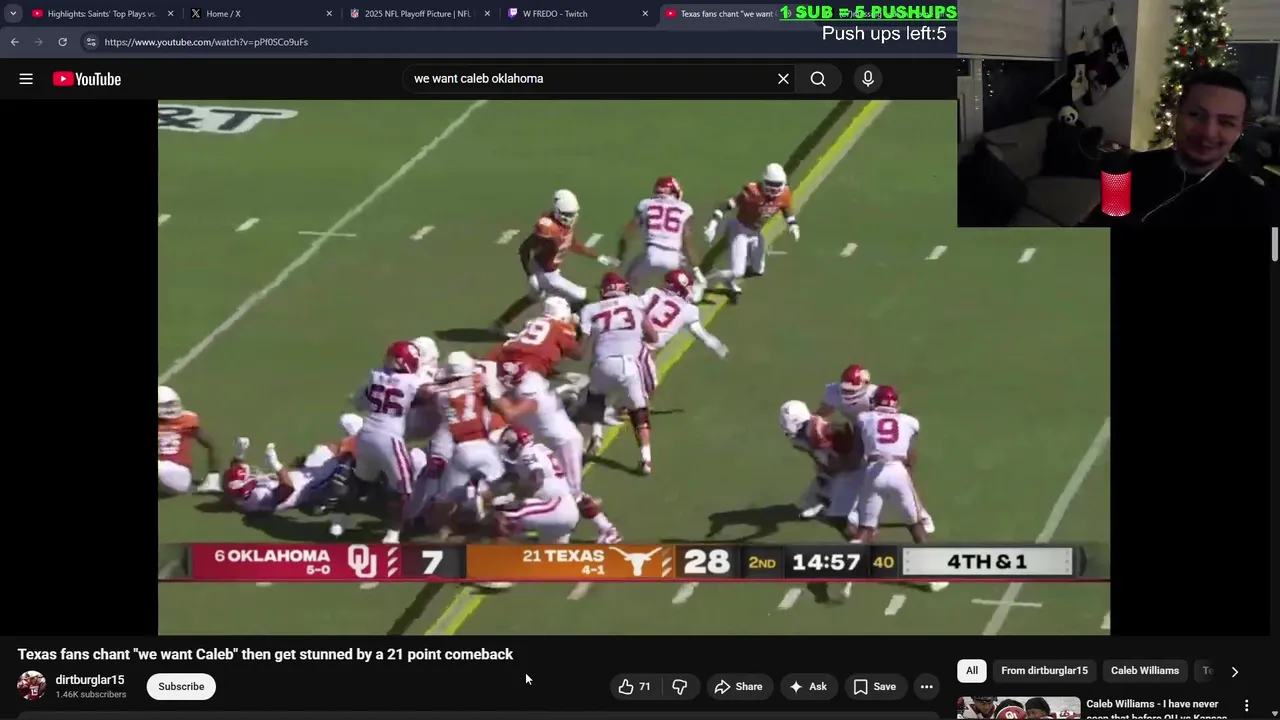Go to YouTube home via logo
1280x720 pixels.
[x=87, y=79]
